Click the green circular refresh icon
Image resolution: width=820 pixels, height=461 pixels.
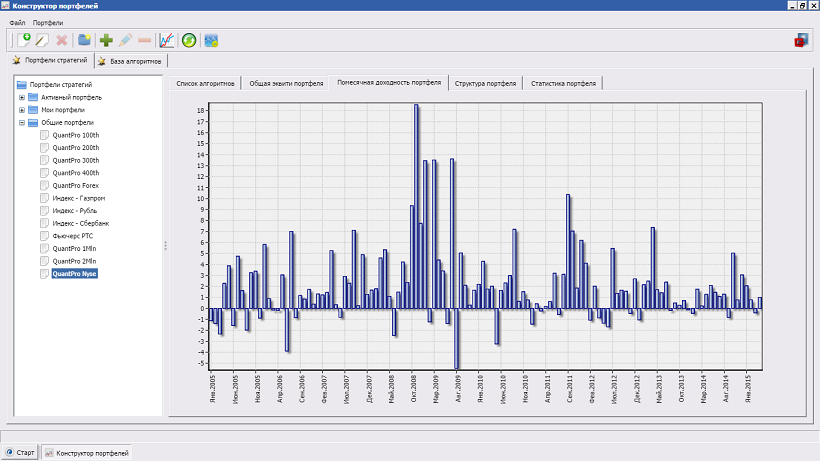tap(189, 40)
